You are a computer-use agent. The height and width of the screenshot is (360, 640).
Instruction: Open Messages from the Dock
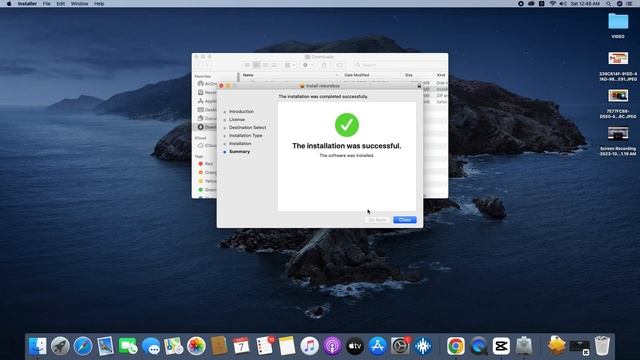[151, 346]
